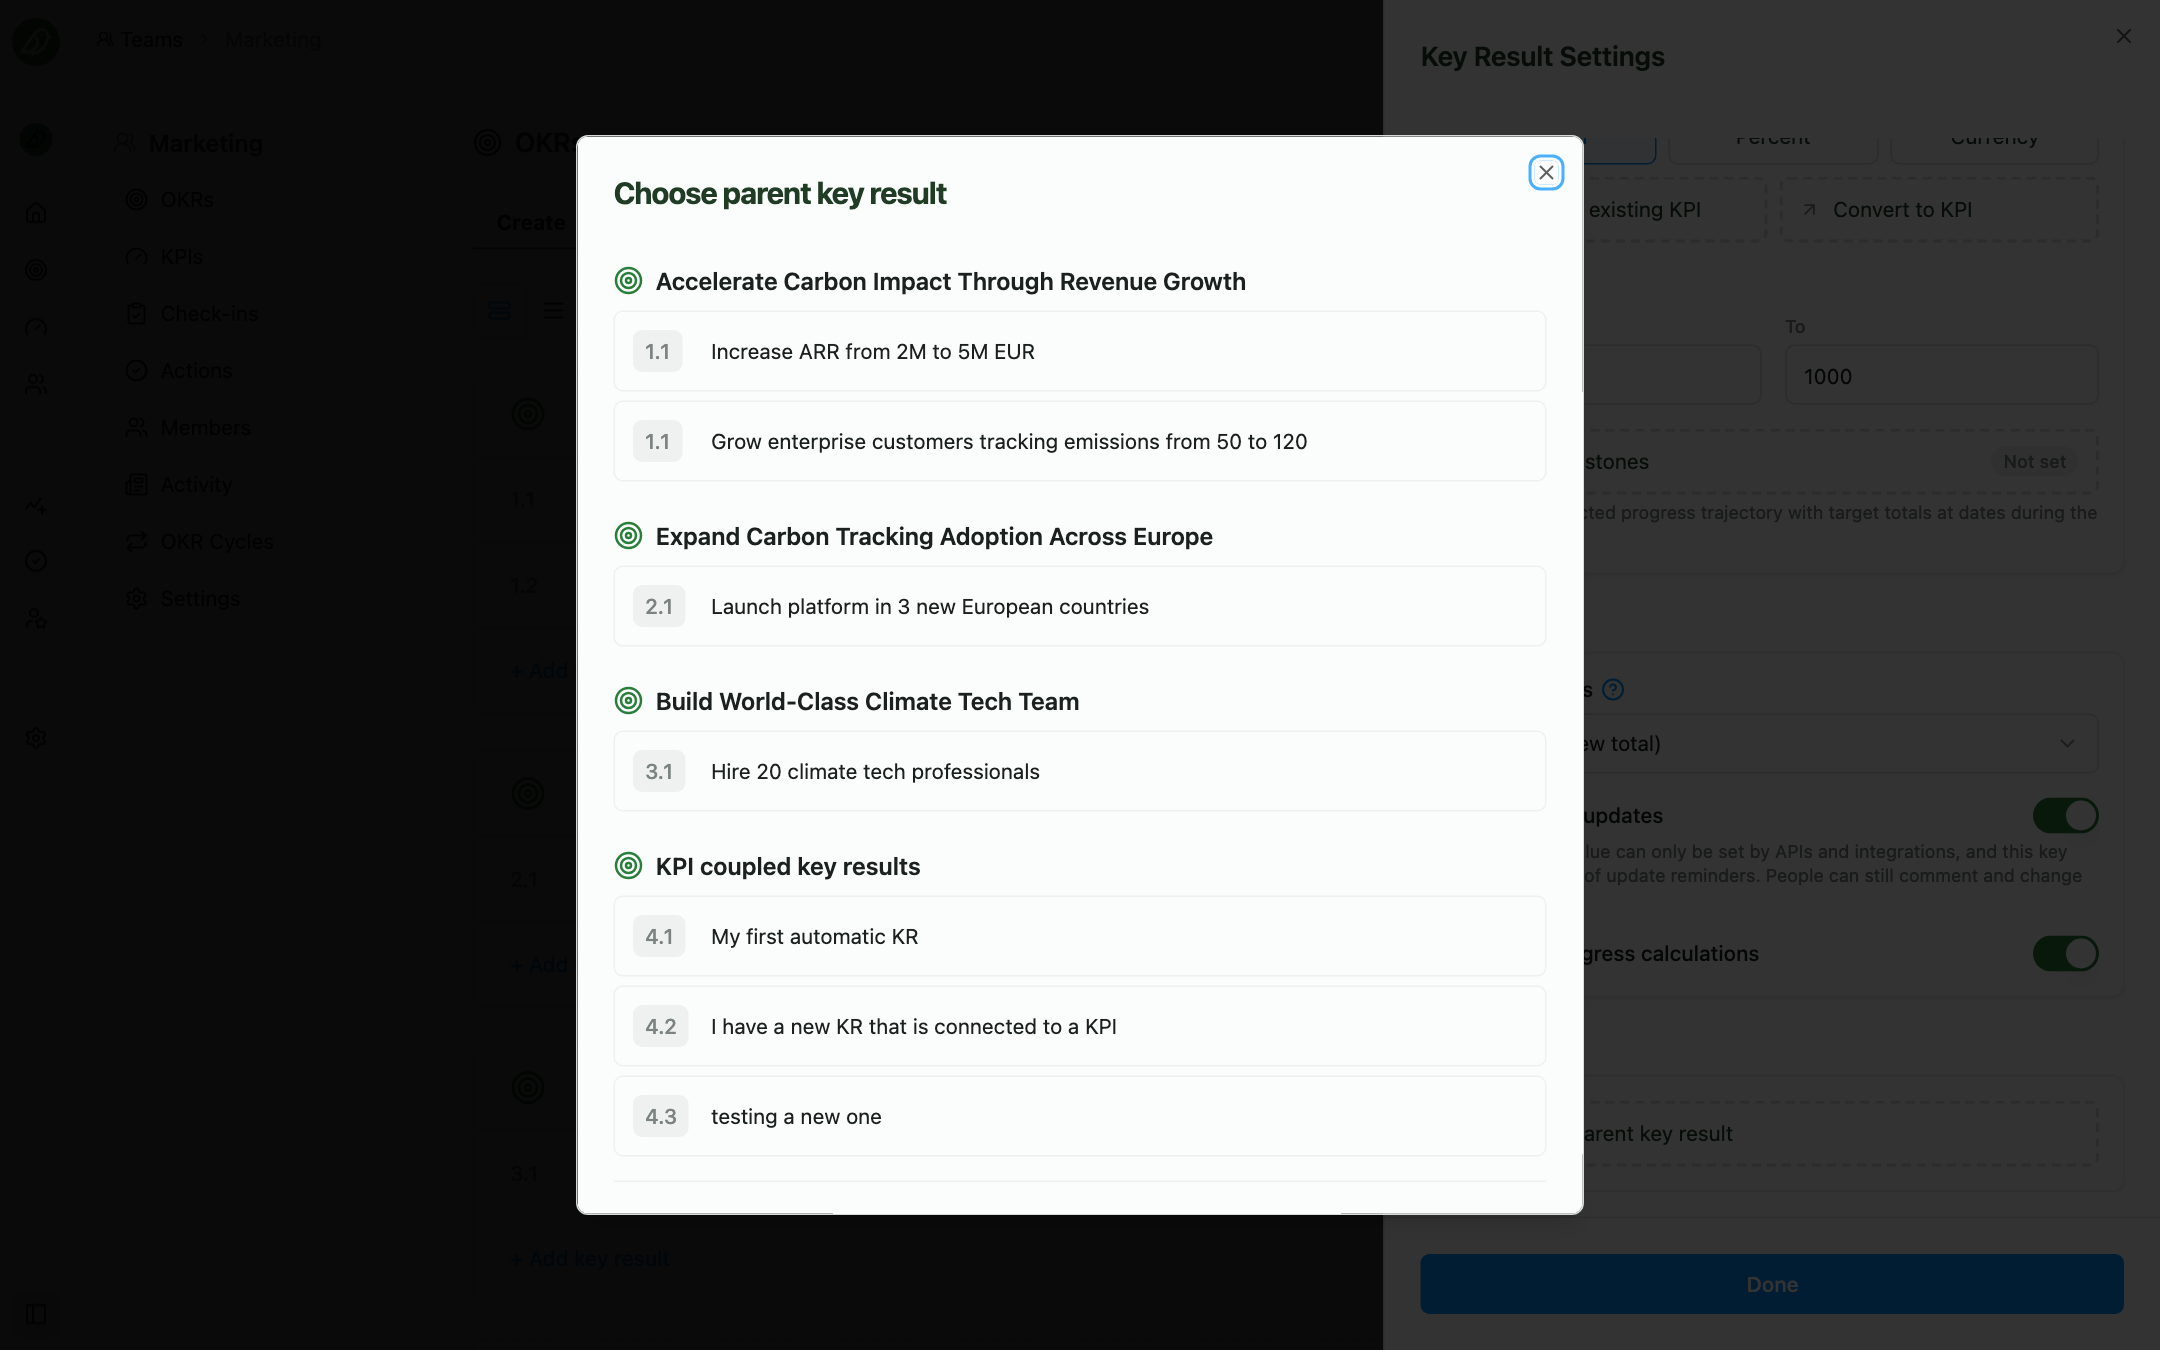Close the Choose parent key result dialog
Screen dimensions: 2160x1350
(x=1546, y=173)
